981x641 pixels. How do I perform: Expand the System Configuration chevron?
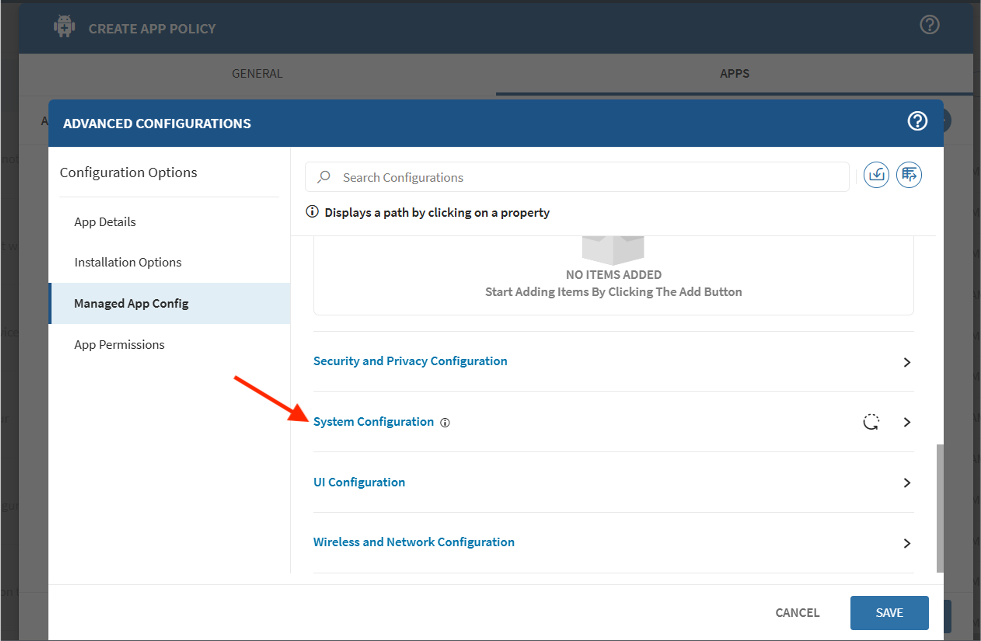click(907, 422)
